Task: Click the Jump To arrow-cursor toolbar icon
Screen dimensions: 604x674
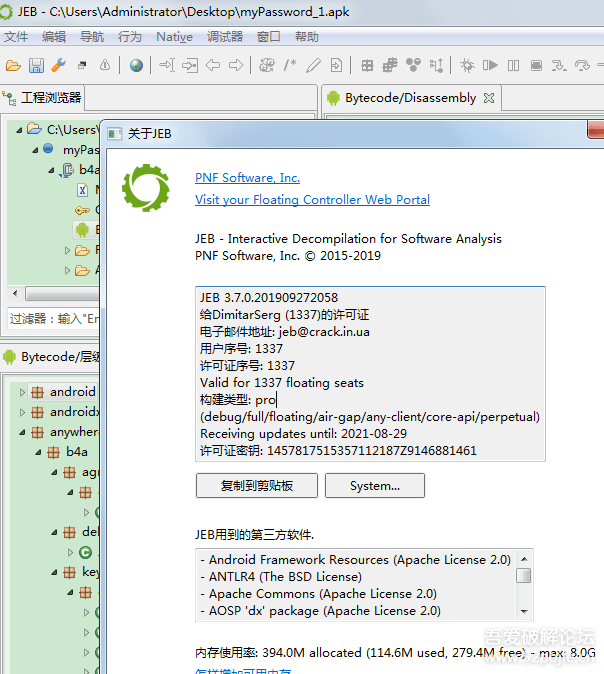Action: click(167, 65)
